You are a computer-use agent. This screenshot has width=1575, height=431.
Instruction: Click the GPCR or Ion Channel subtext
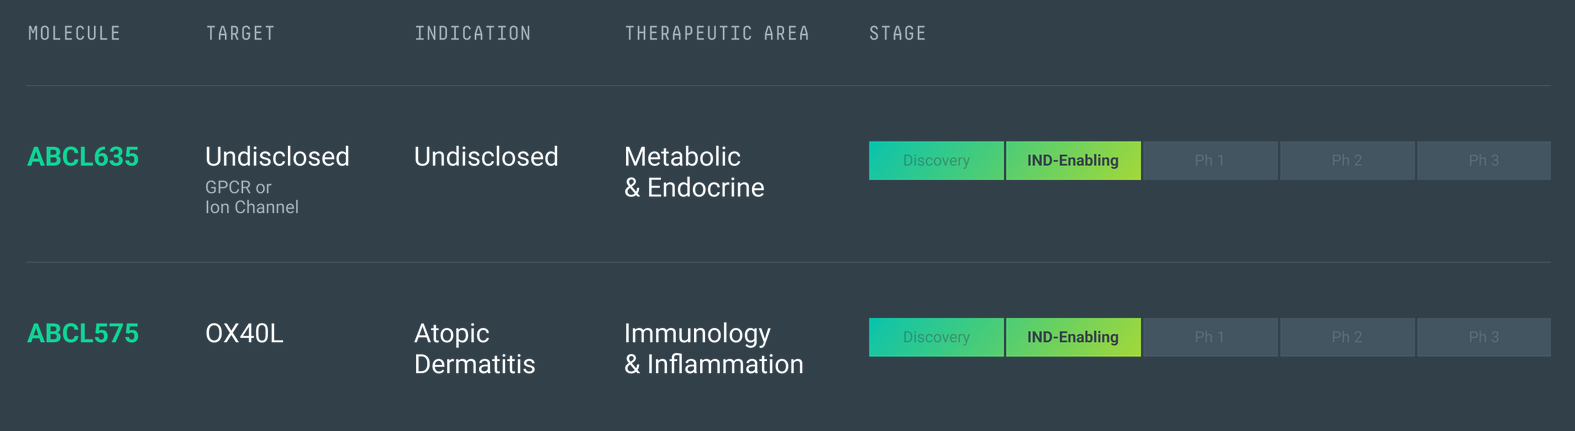252,197
